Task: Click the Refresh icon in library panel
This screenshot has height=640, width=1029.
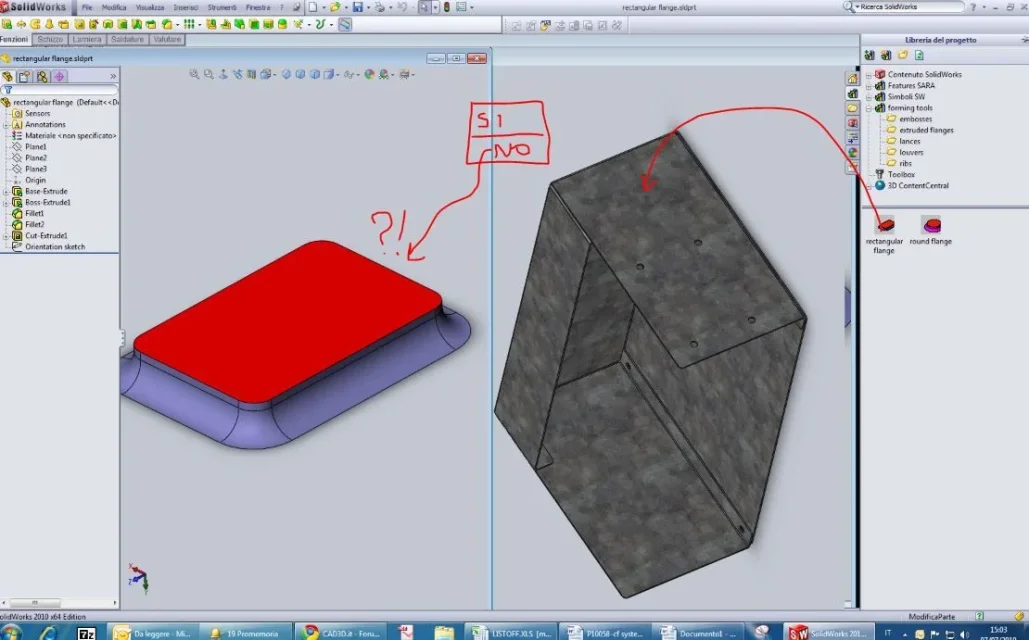Action: pos(919,55)
